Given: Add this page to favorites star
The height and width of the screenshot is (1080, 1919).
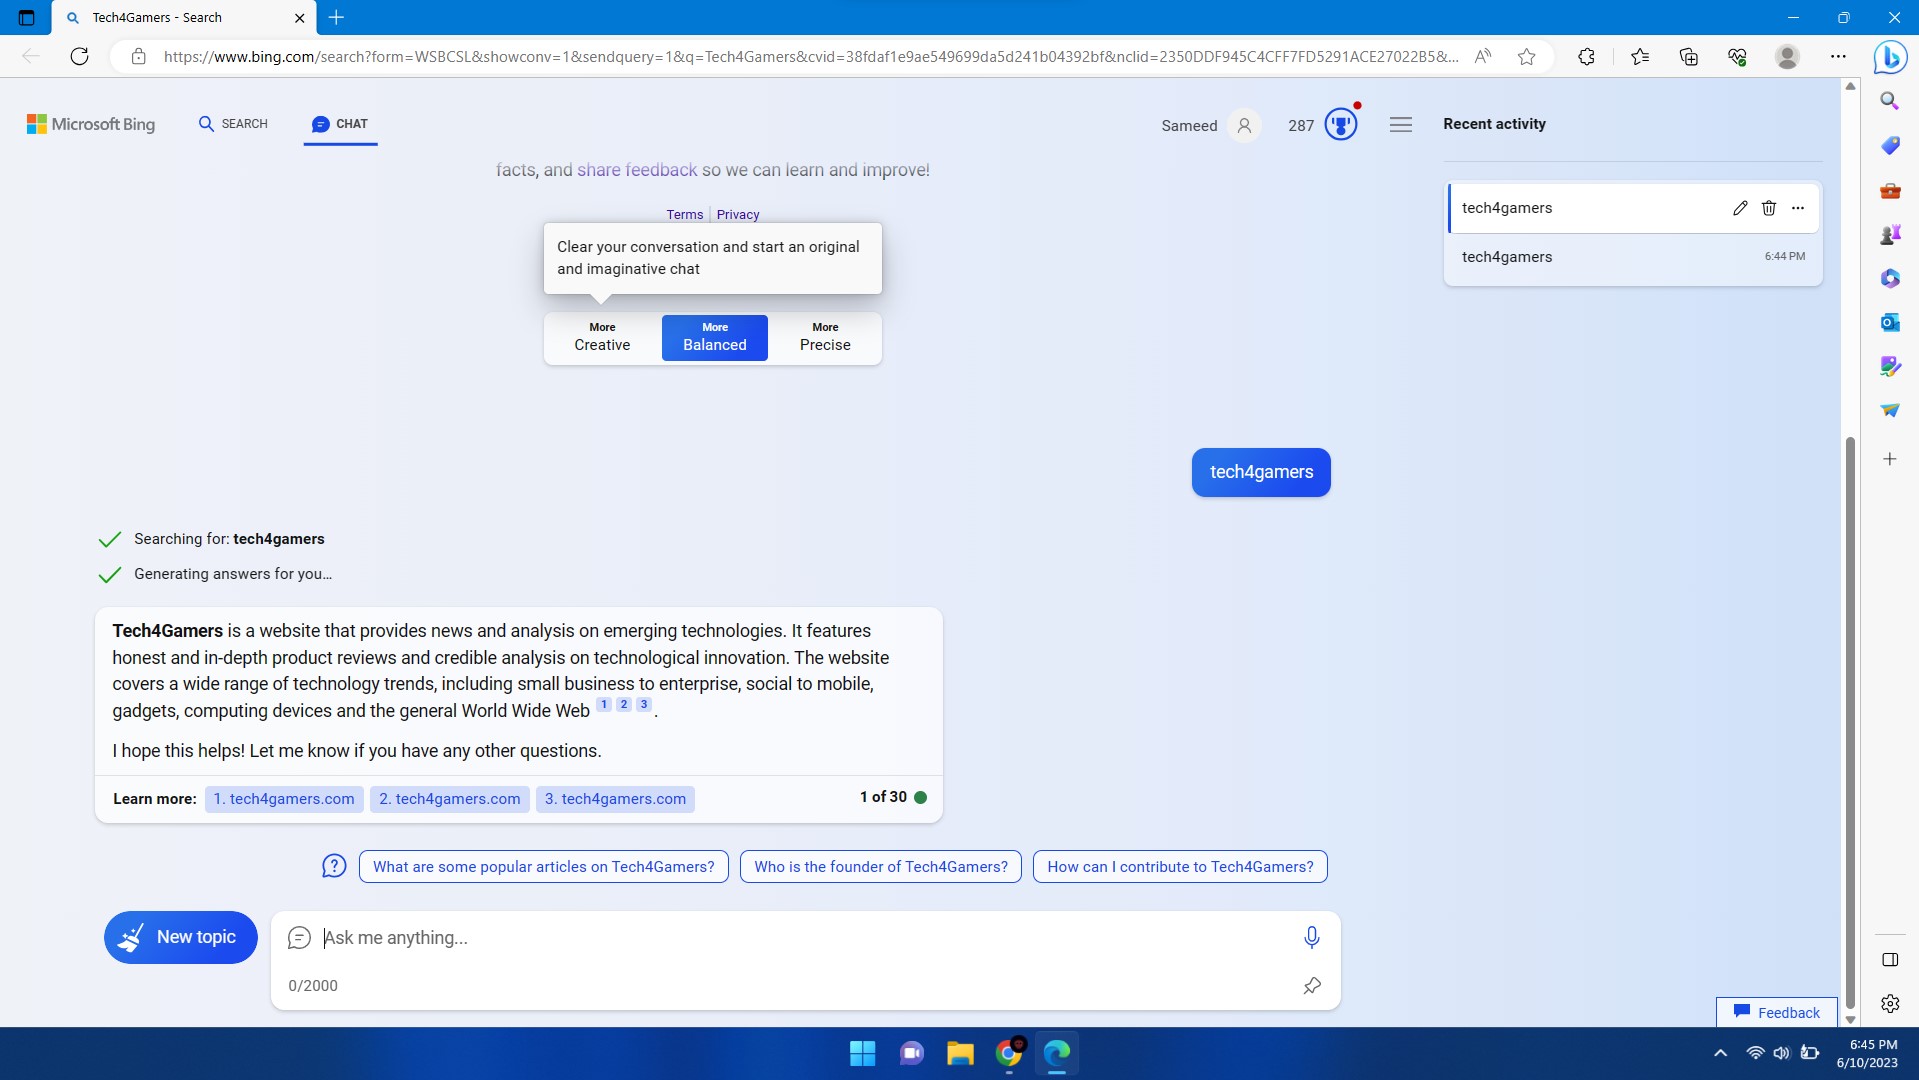Looking at the screenshot, I should 1526,57.
